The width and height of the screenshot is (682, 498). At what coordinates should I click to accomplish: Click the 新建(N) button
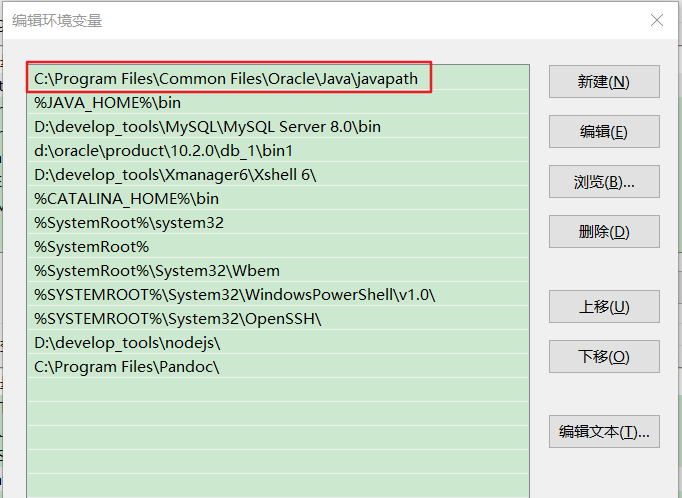pos(603,82)
